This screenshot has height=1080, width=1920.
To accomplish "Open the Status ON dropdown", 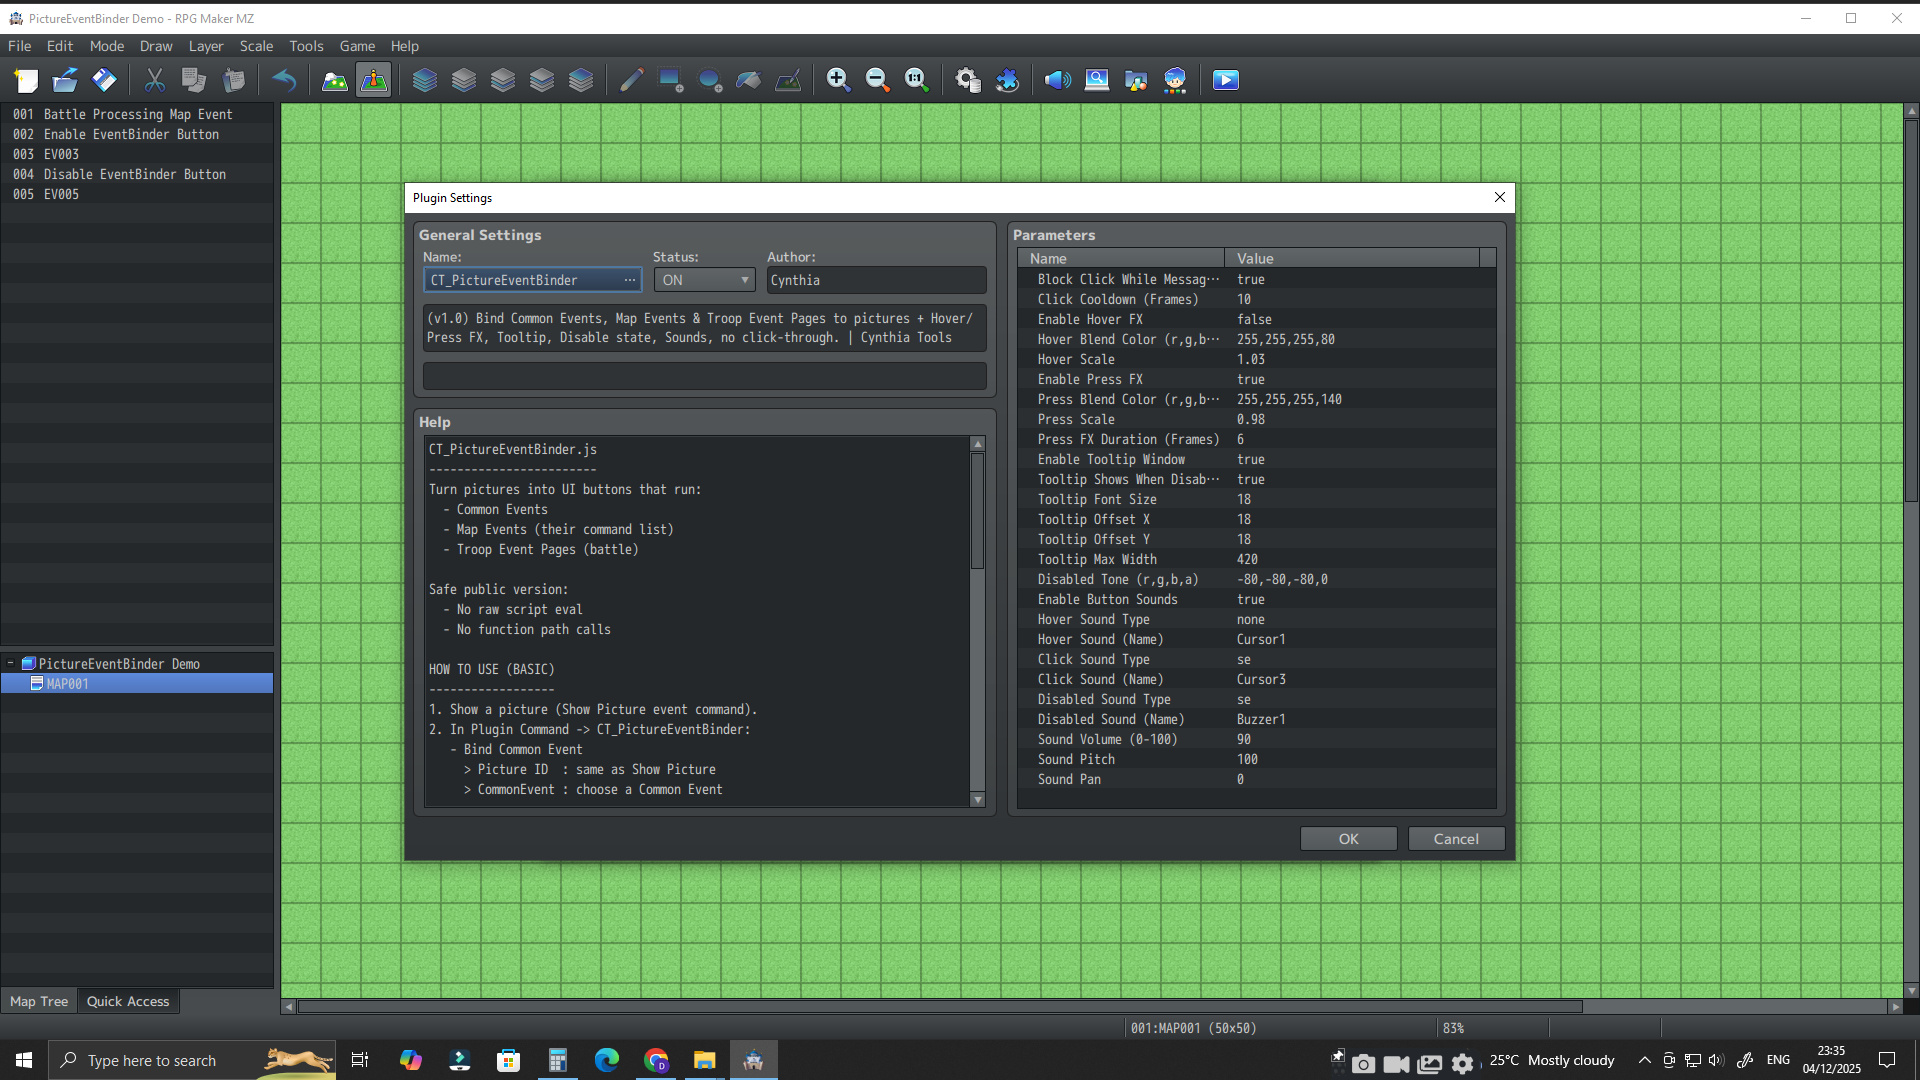I will click(705, 280).
